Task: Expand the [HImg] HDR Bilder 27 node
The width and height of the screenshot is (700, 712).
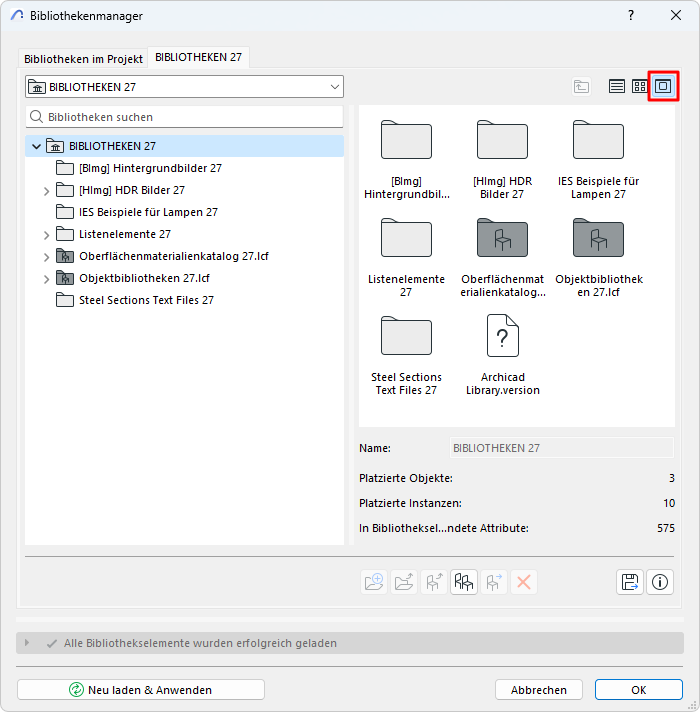Action: click(46, 191)
